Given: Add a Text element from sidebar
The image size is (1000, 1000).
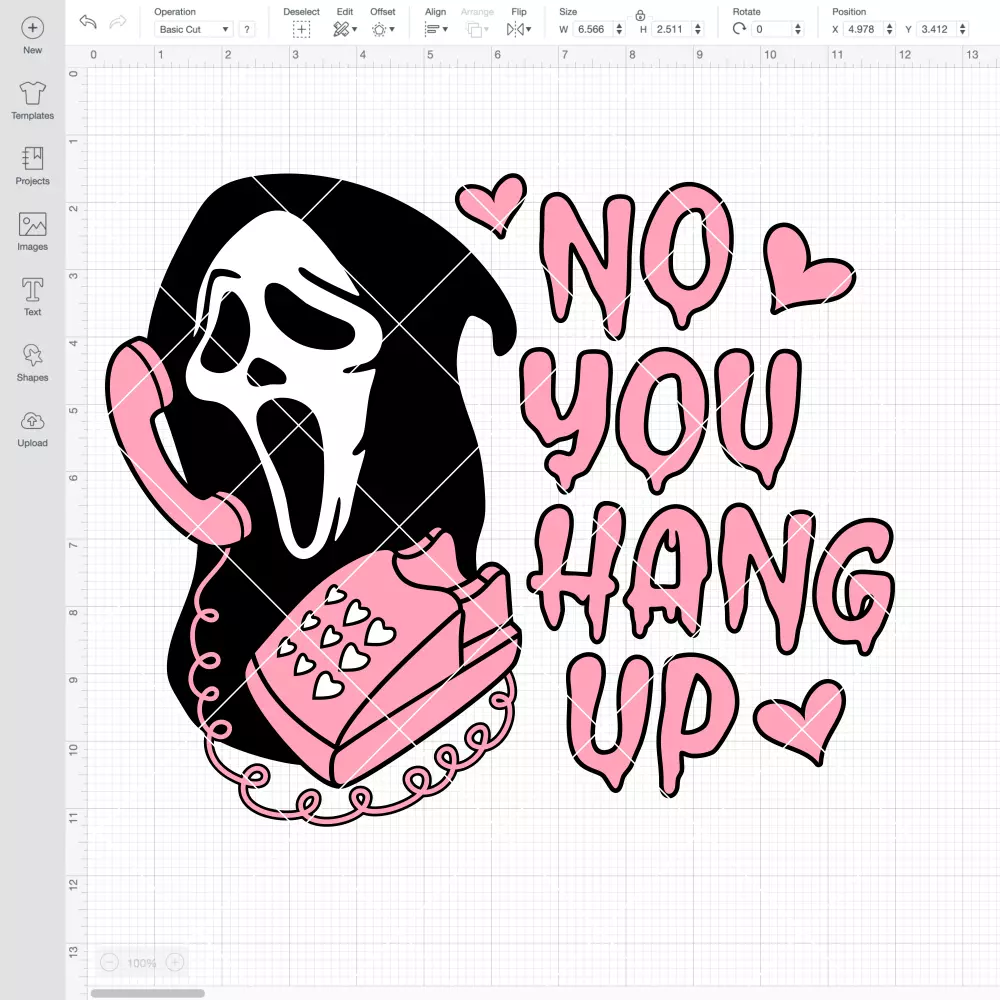Looking at the screenshot, I should [x=33, y=297].
